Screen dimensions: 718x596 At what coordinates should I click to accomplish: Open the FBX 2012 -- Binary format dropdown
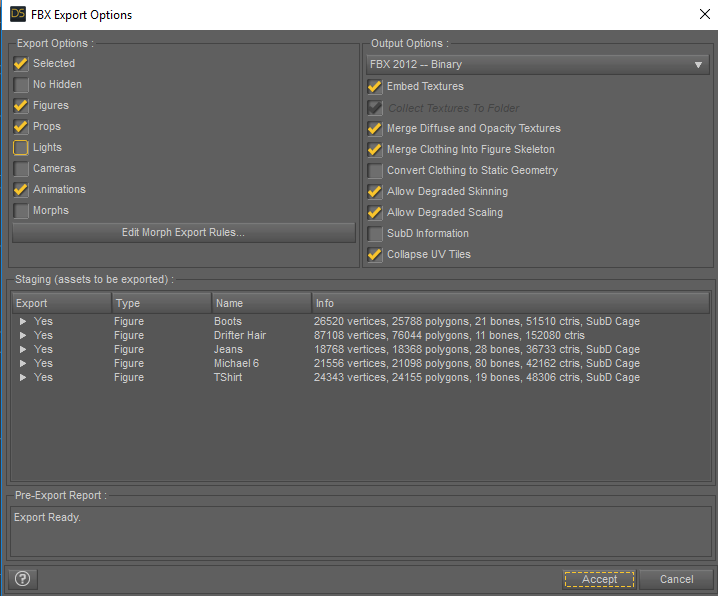pyautogui.click(x=538, y=65)
